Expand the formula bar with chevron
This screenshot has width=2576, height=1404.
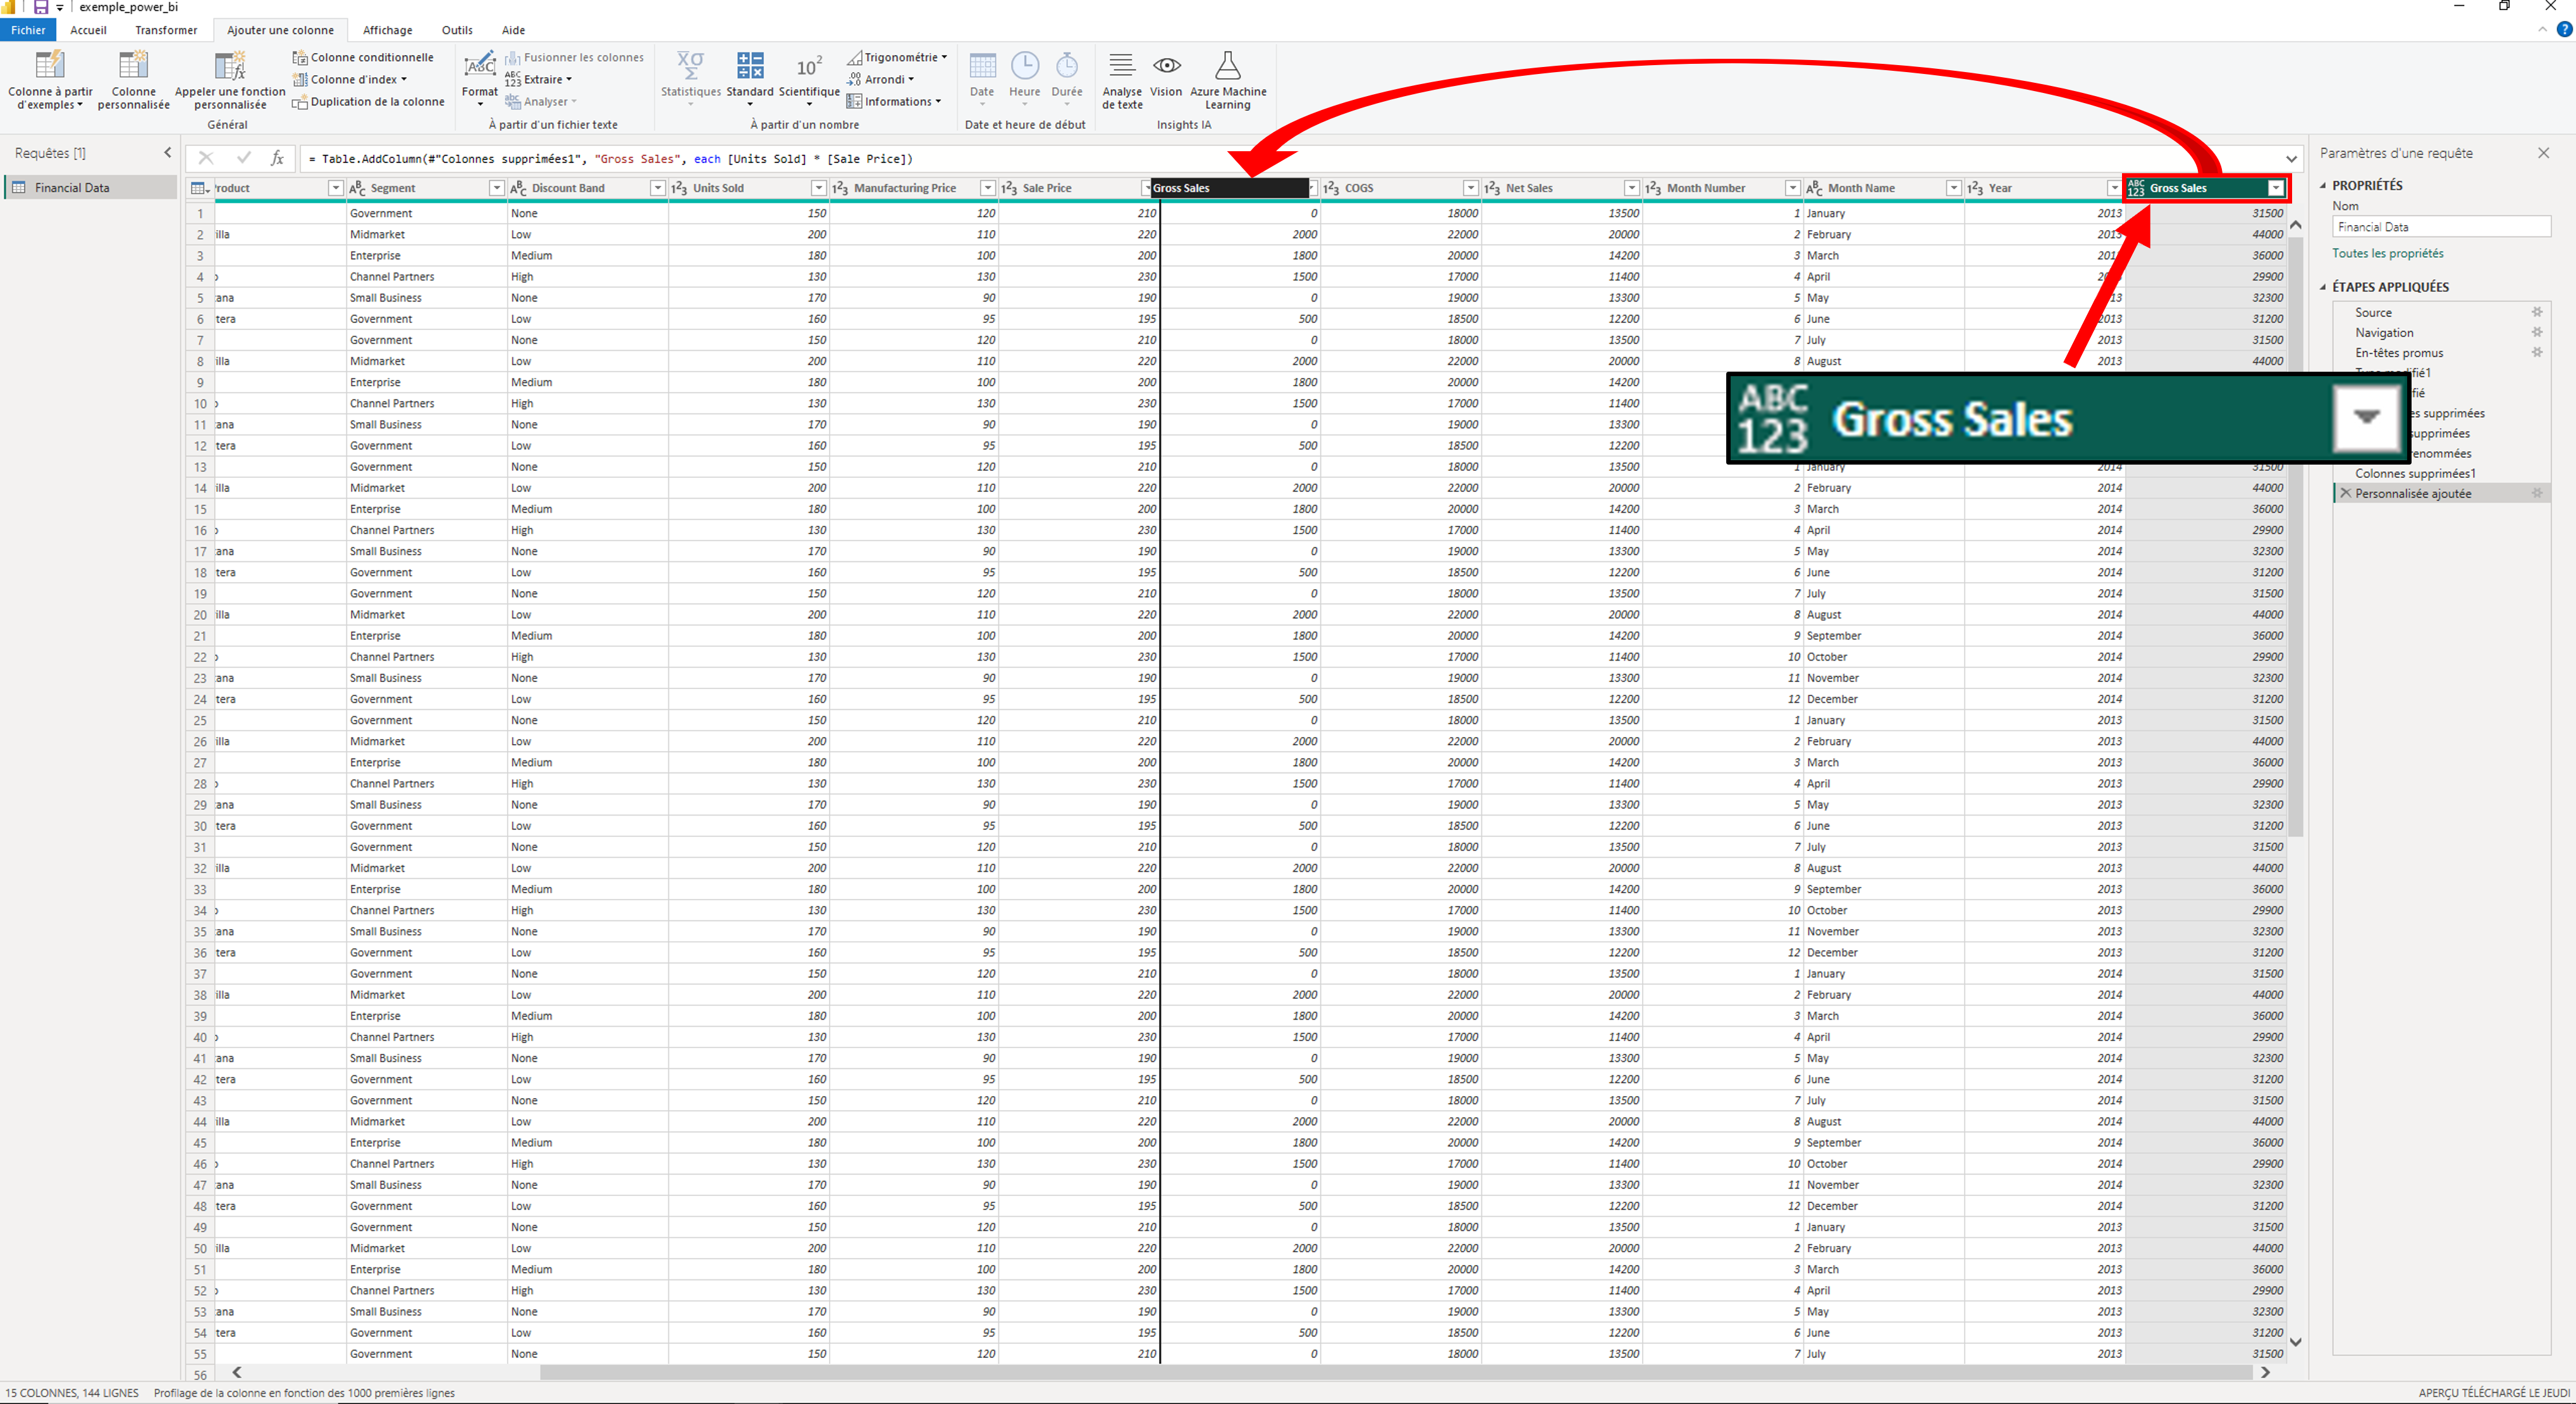(x=2291, y=159)
